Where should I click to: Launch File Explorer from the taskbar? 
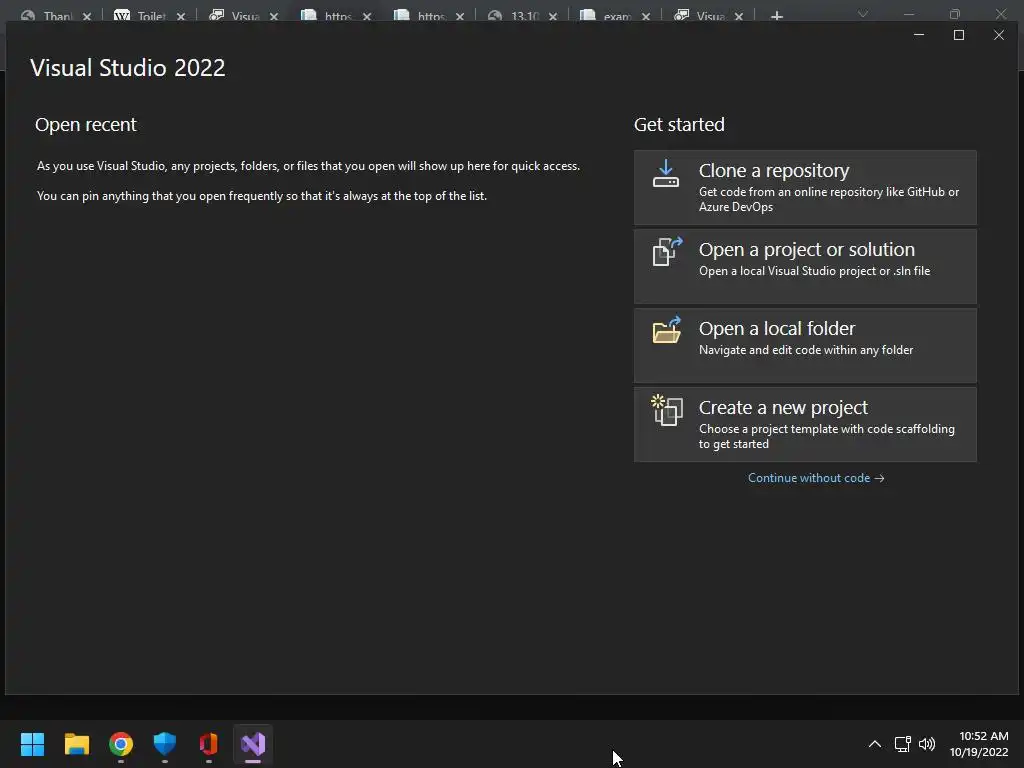(x=76, y=744)
